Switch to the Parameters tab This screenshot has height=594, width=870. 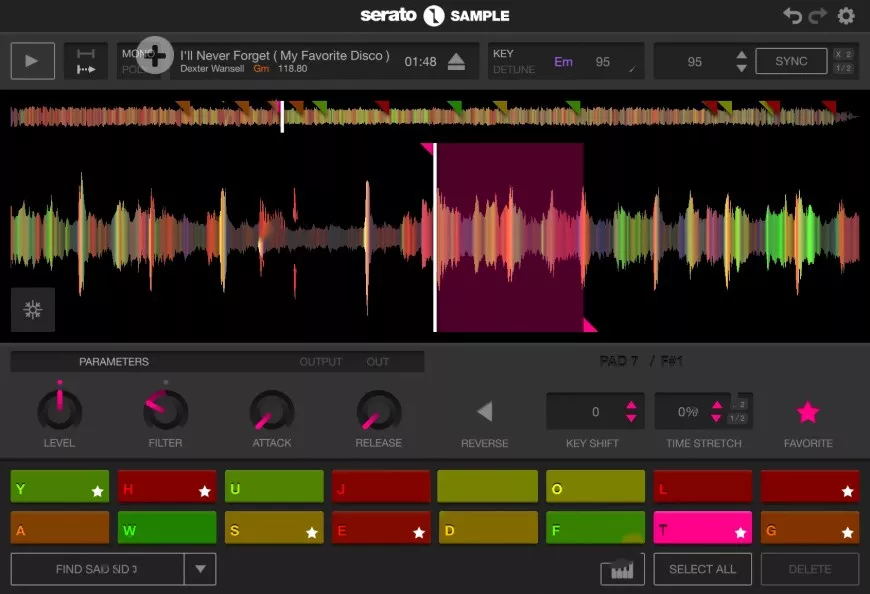point(115,361)
